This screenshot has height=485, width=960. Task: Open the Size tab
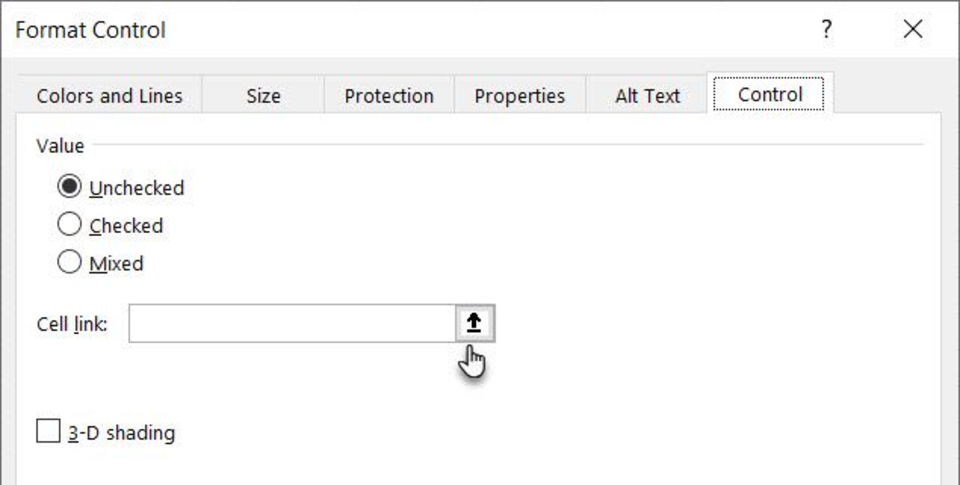263,96
